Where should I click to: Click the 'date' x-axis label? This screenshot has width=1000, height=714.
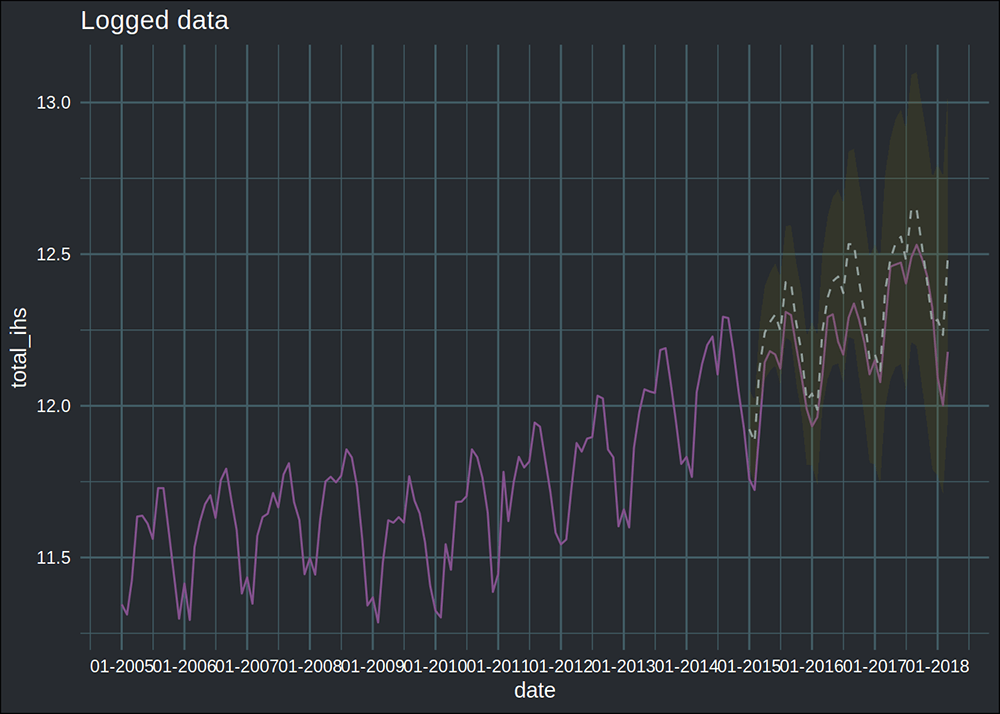click(x=534, y=690)
